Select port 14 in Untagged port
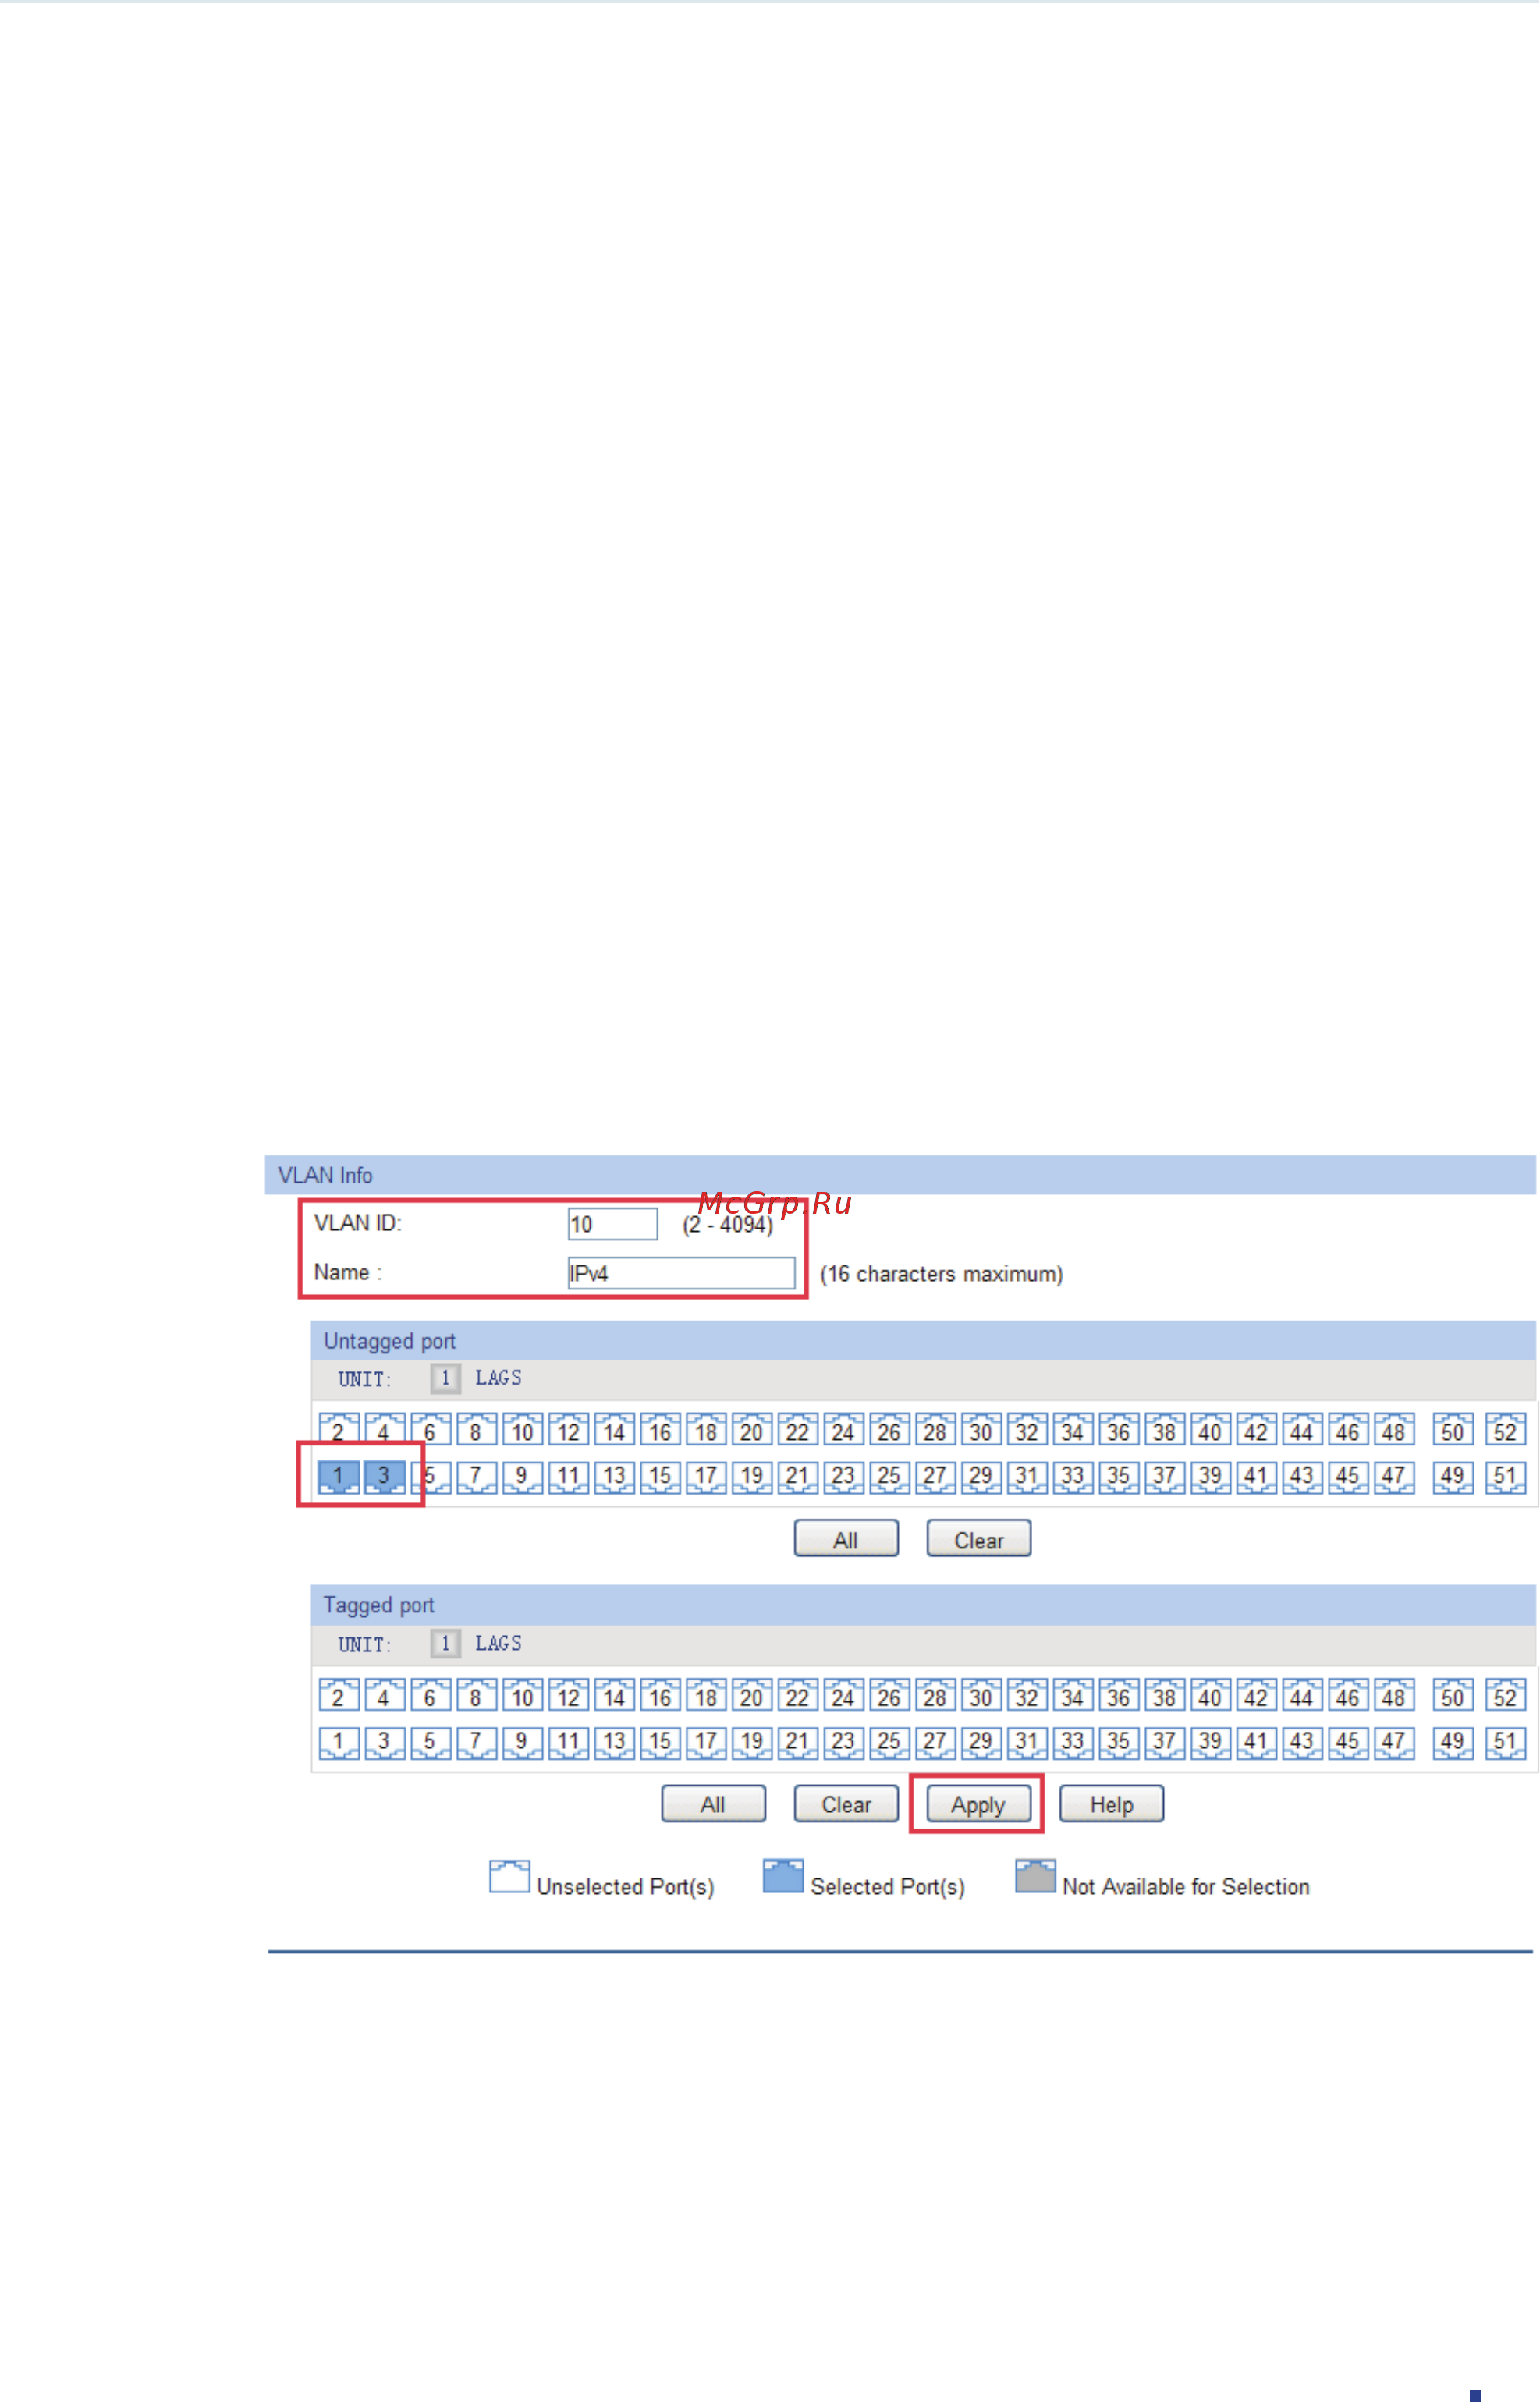This screenshot has height=2405, width=1540. [615, 1431]
